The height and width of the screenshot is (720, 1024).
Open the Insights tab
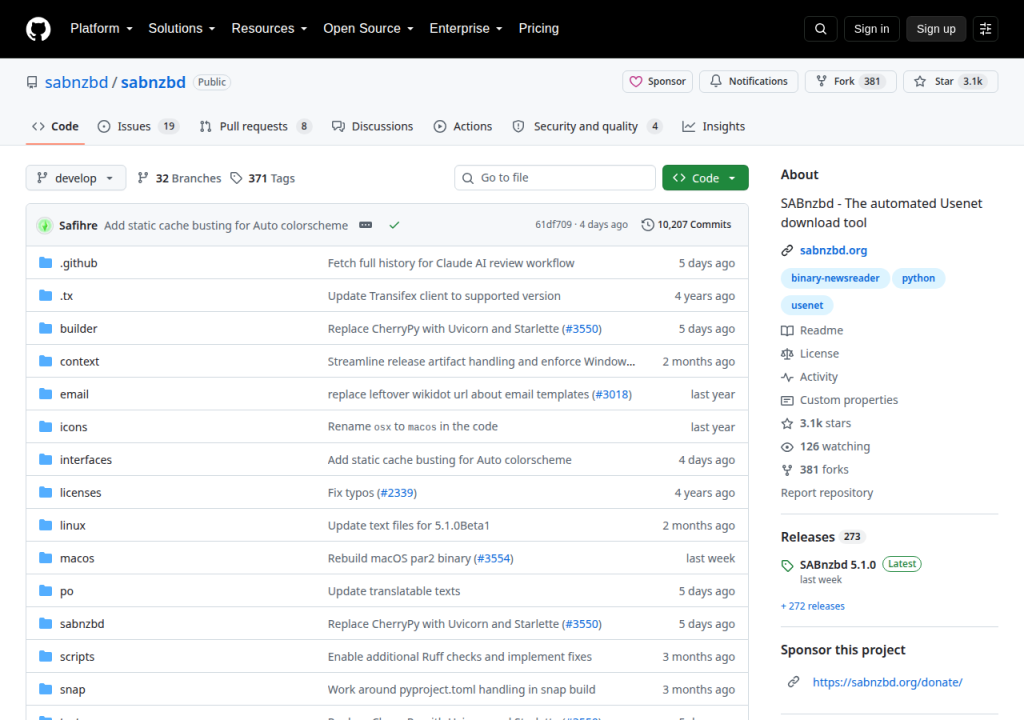tap(713, 126)
